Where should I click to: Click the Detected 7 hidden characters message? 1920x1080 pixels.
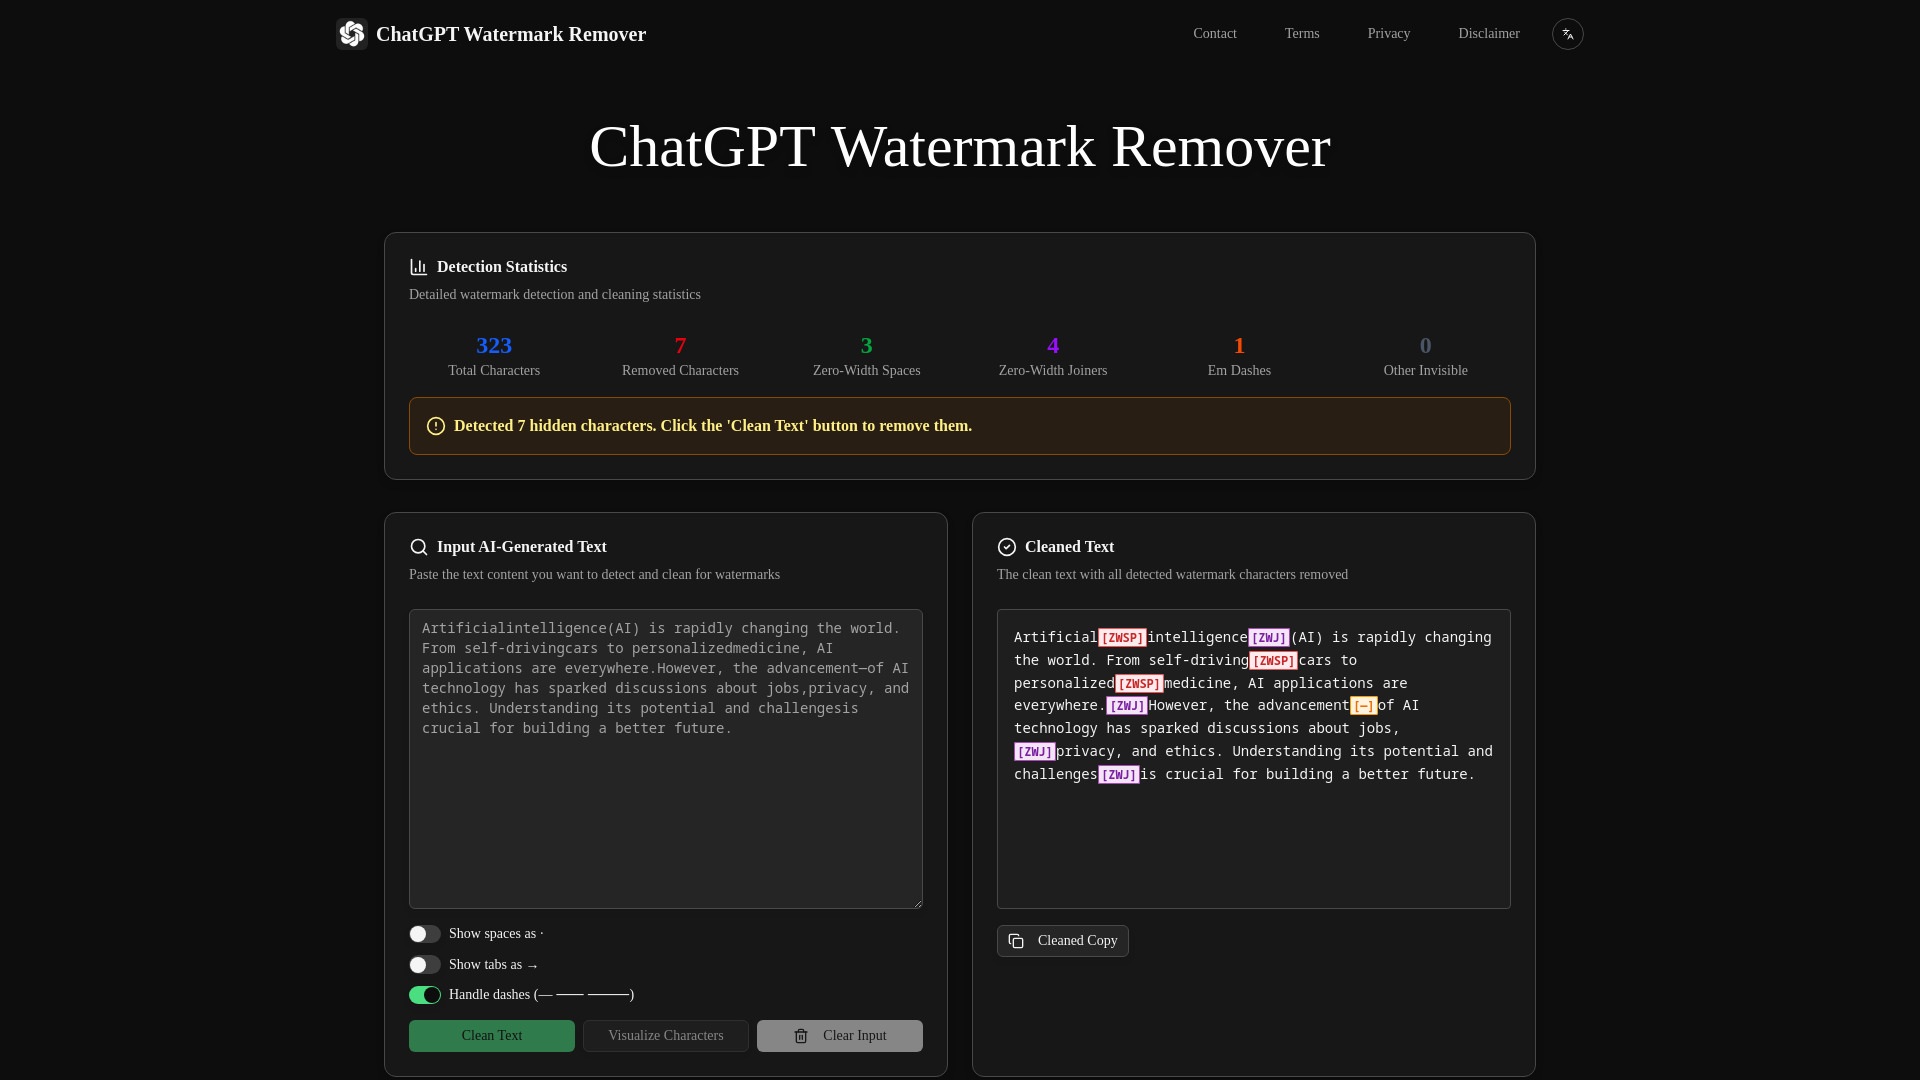coord(713,426)
